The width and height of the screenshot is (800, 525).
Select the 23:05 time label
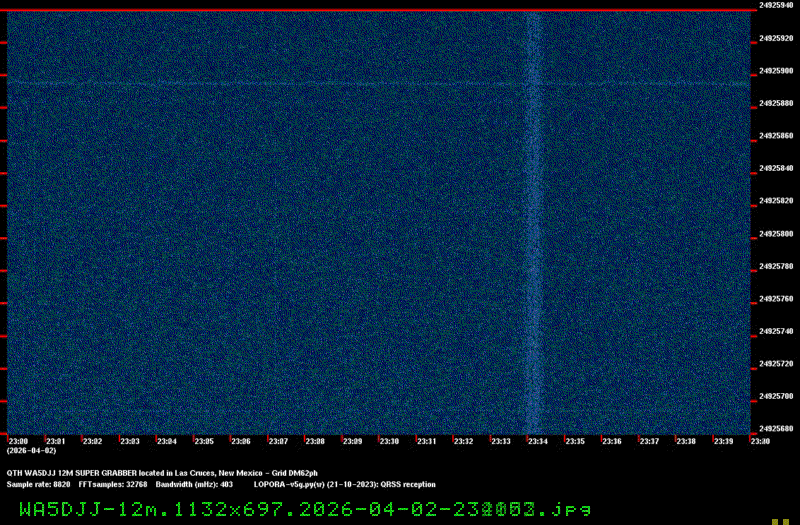(204, 441)
